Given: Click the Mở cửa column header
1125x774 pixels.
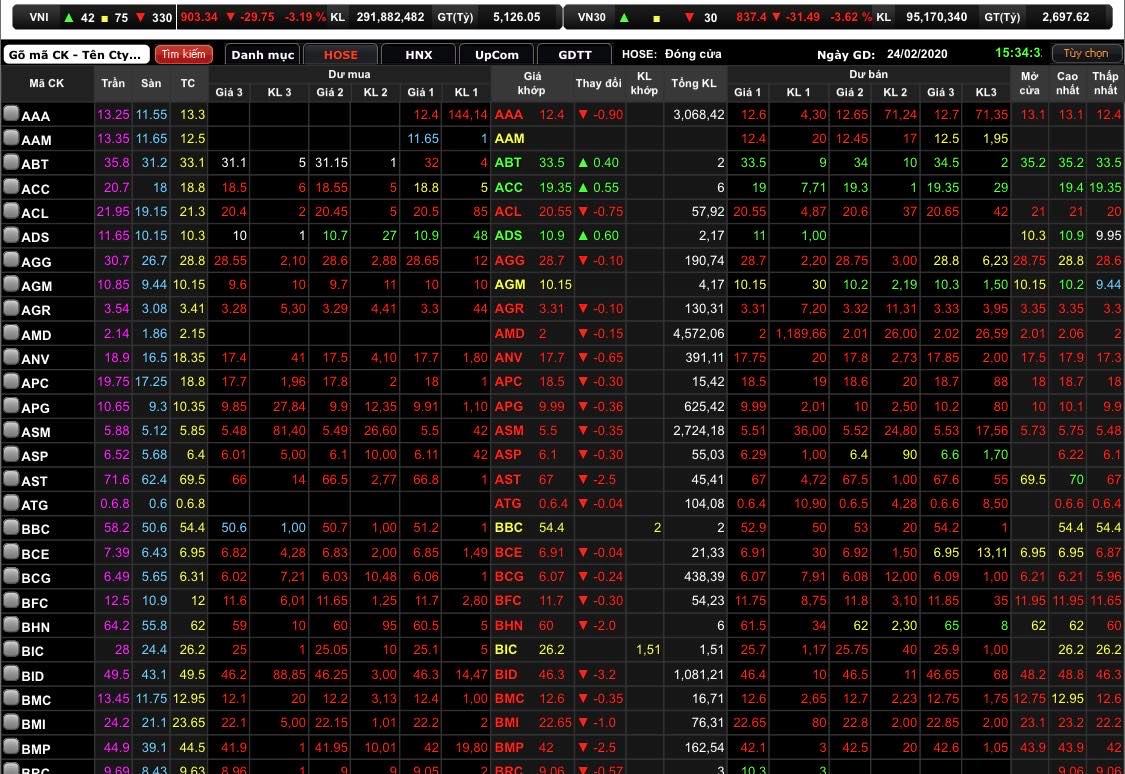Looking at the screenshot, I should coord(1030,83).
